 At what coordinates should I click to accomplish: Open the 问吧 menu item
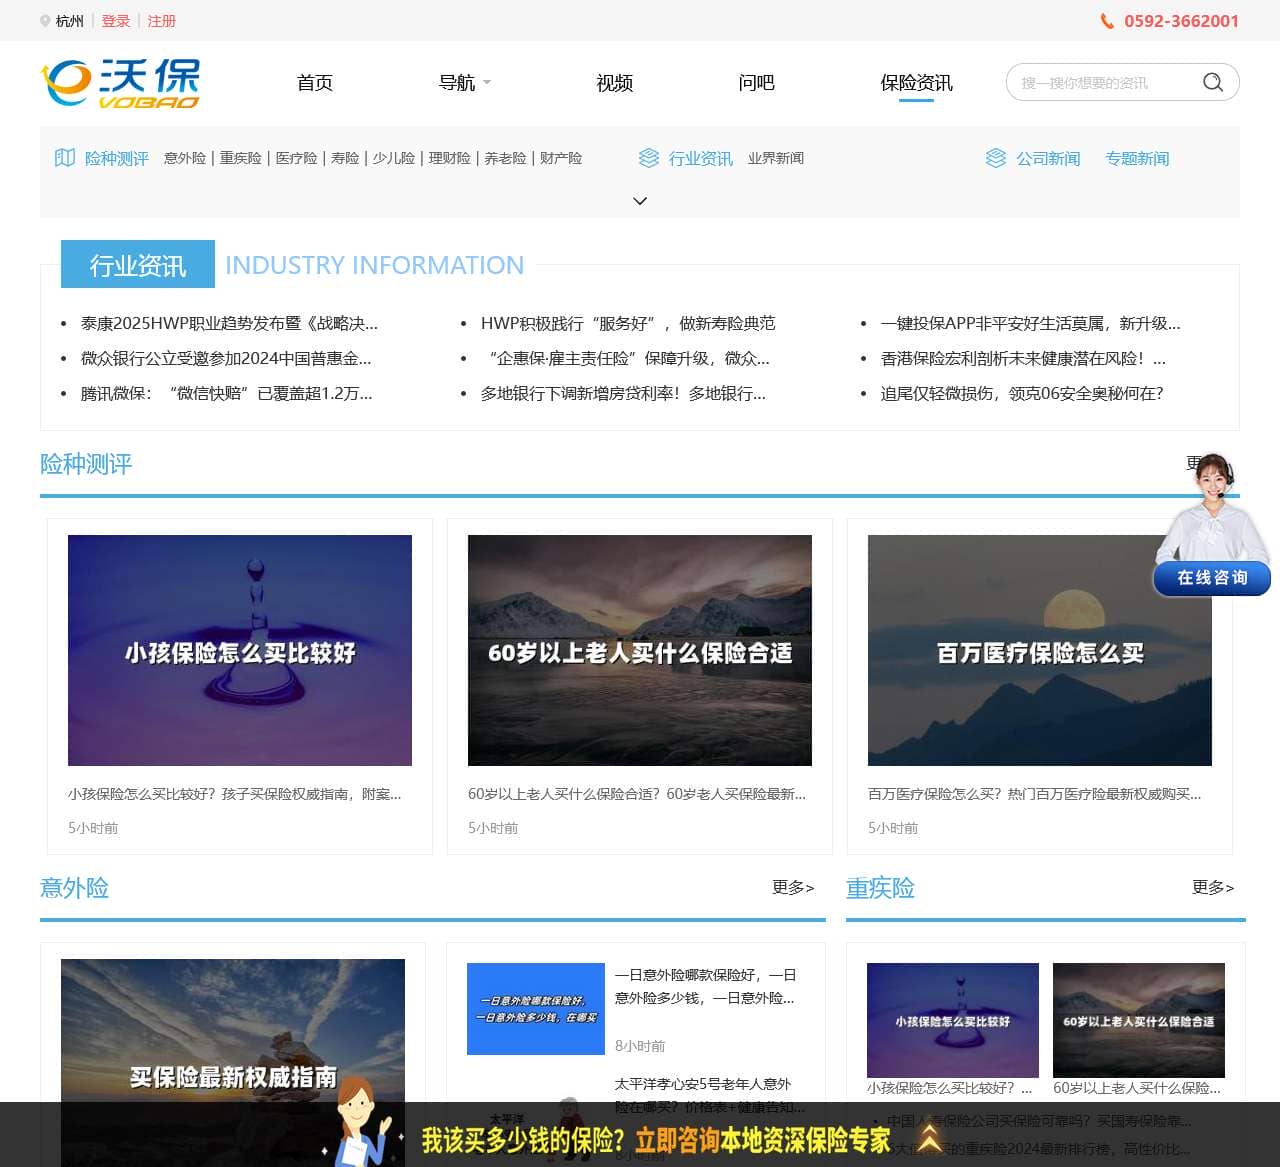tap(756, 83)
